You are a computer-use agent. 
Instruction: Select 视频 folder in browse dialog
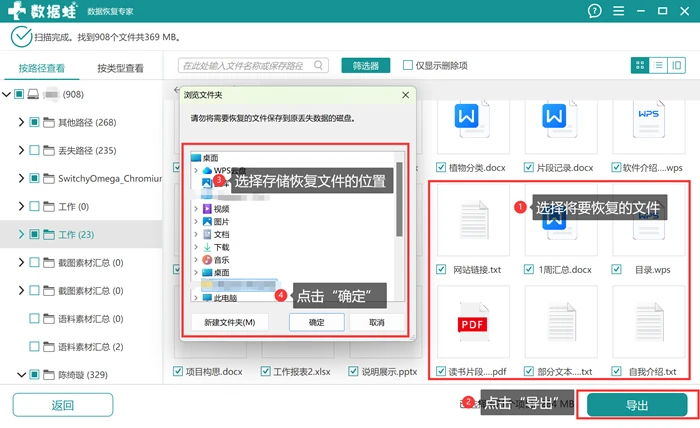click(221, 209)
